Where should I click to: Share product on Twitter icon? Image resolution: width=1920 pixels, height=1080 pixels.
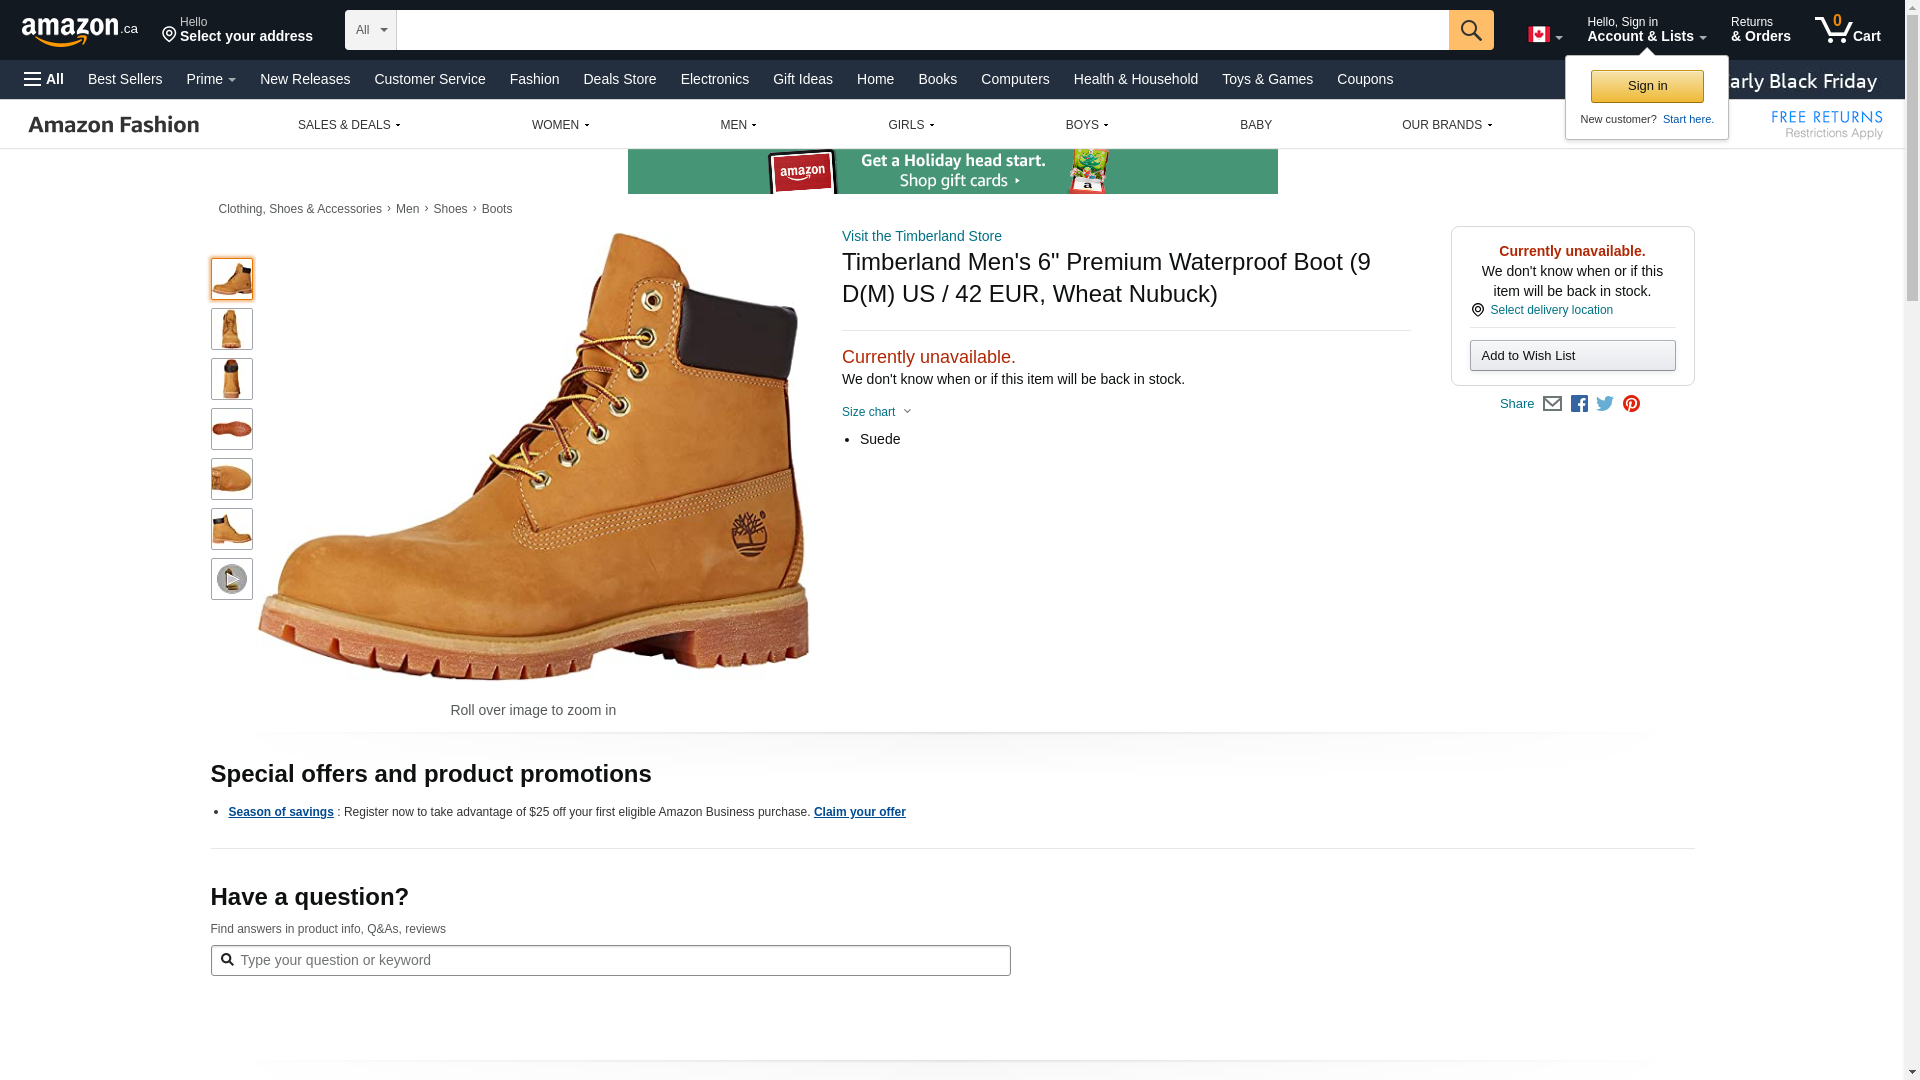(x=1605, y=404)
